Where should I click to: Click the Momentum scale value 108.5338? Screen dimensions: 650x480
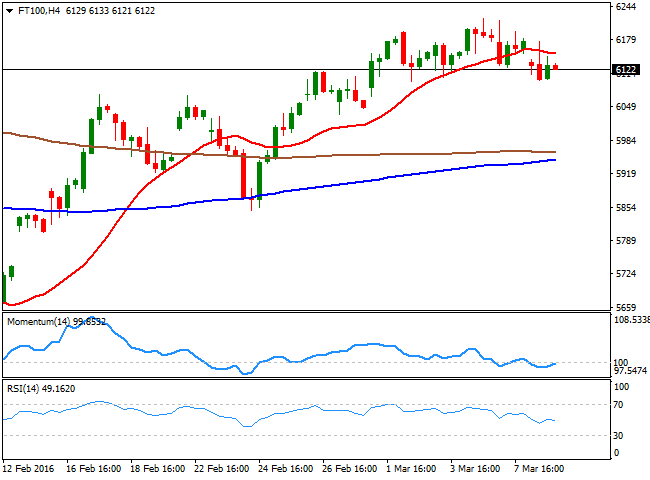(x=631, y=320)
